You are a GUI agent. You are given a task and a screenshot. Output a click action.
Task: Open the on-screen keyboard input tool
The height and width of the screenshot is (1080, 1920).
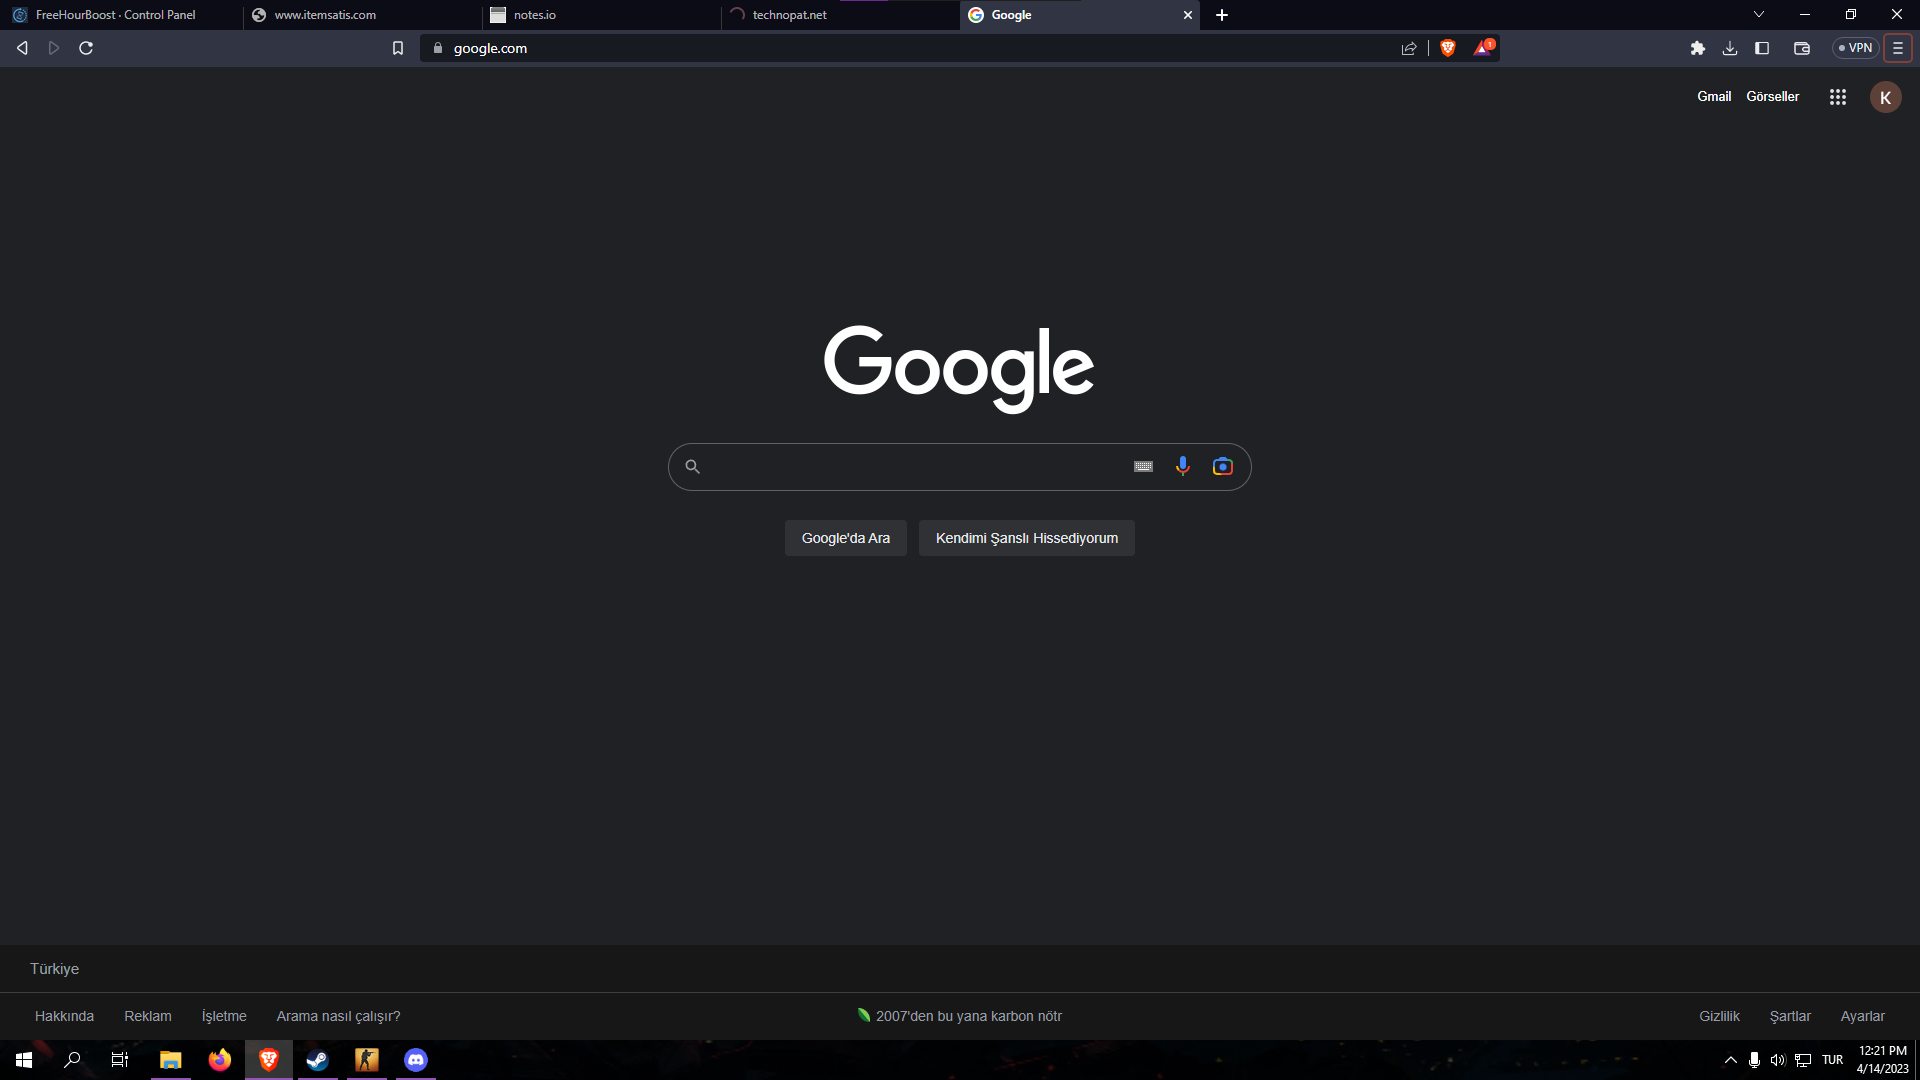point(1143,467)
